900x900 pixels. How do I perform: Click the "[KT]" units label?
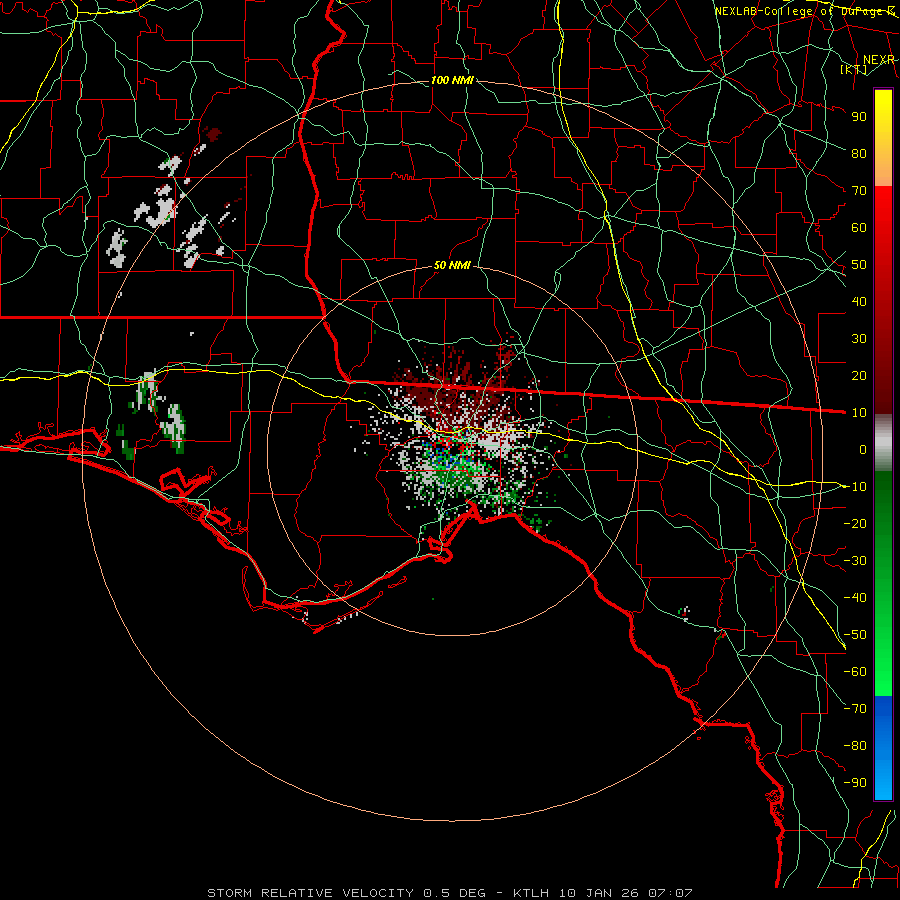click(x=854, y=69)
